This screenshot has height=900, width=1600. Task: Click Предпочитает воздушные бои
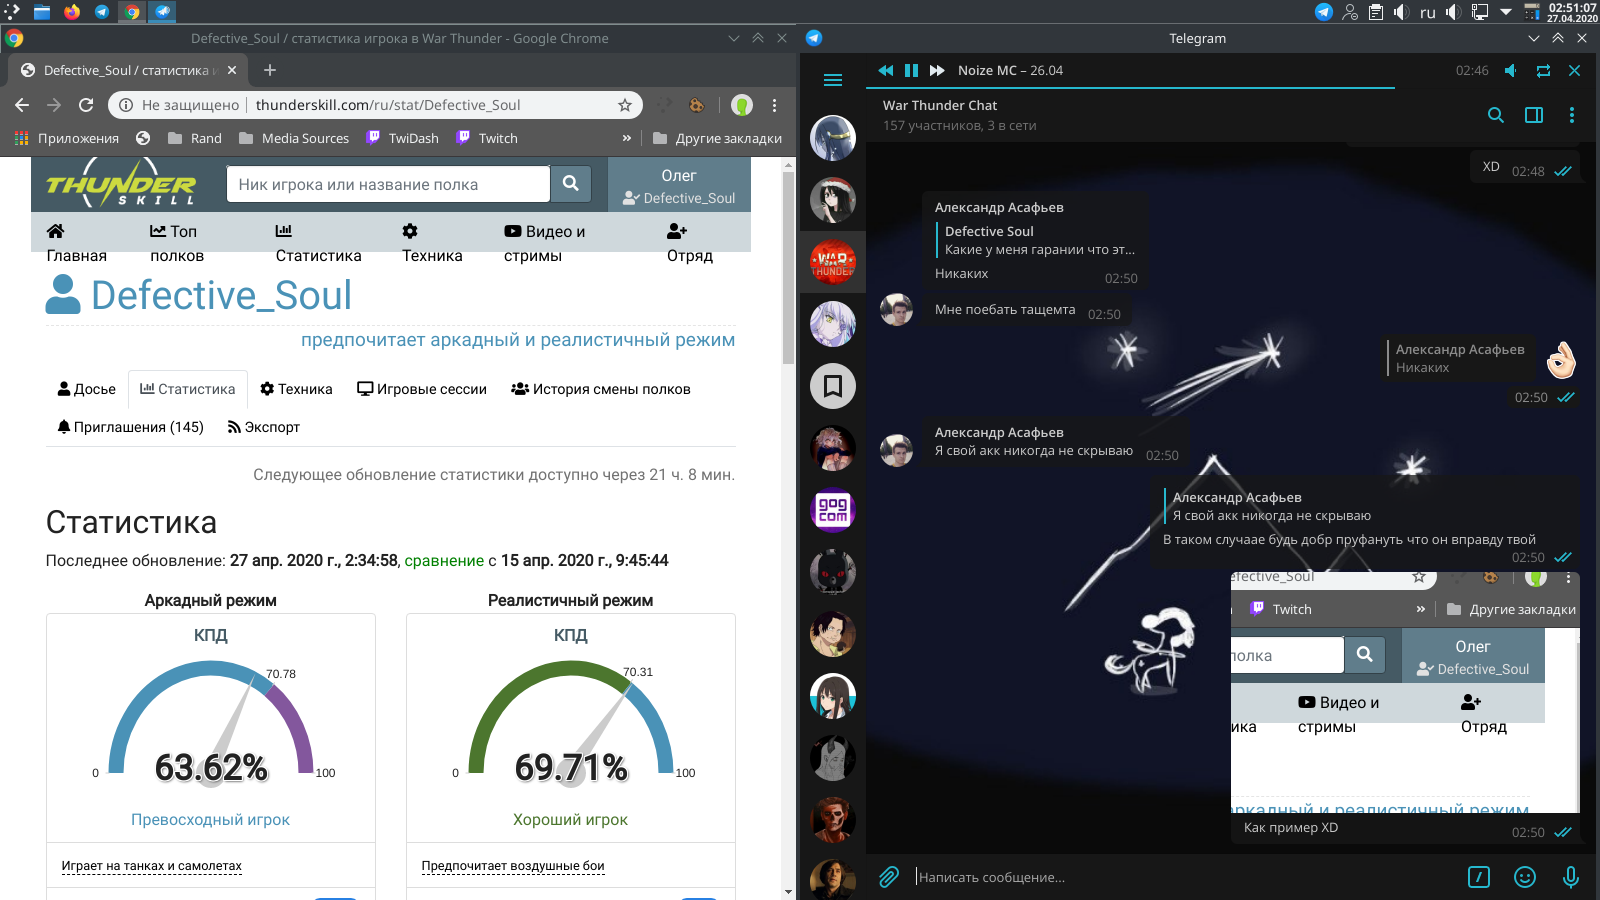513,866
